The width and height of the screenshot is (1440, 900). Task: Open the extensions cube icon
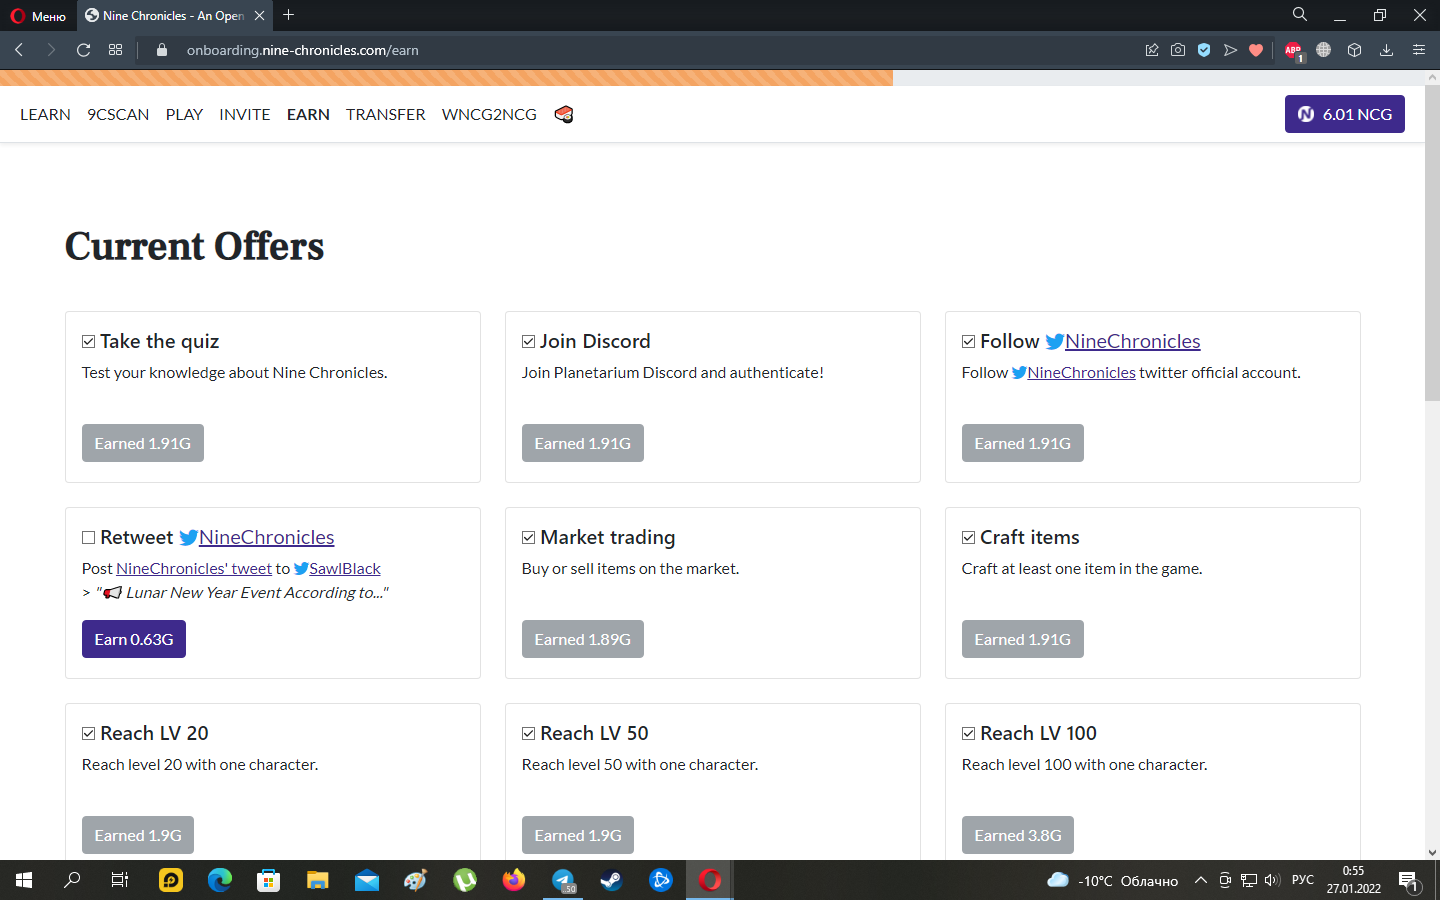[1355, 50]
